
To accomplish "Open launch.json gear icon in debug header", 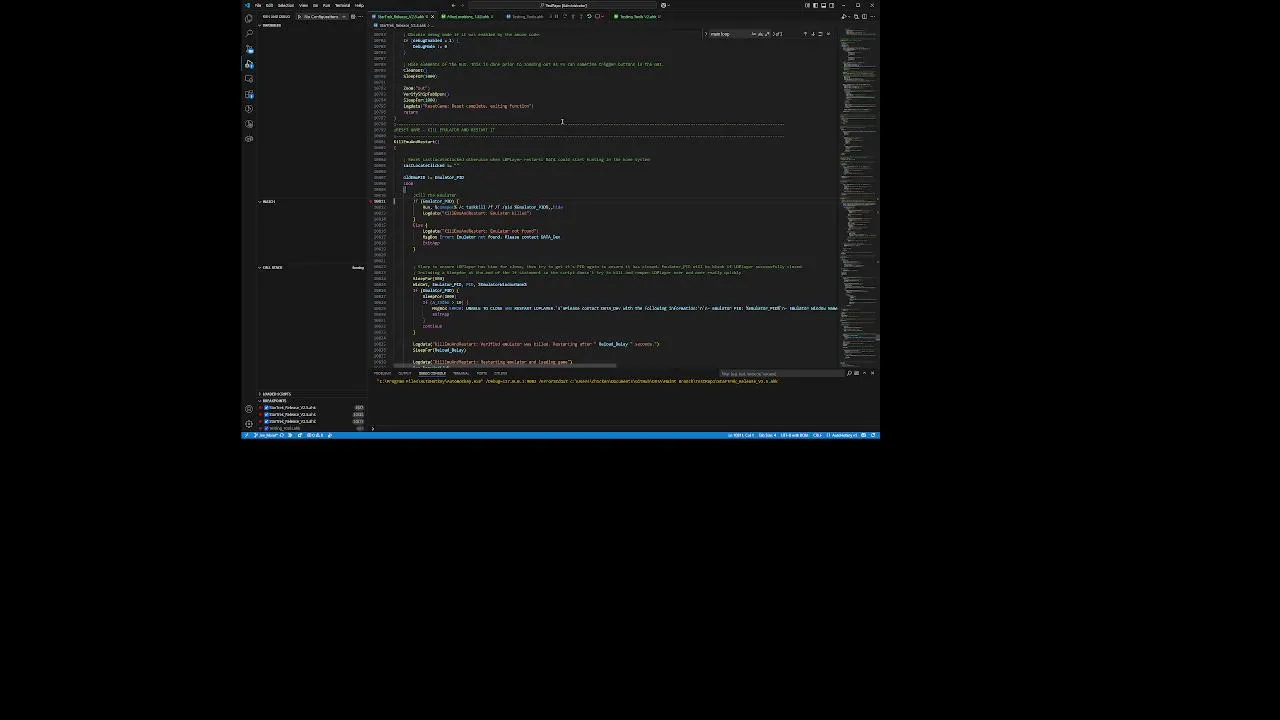I will click(x=353, y=17).
